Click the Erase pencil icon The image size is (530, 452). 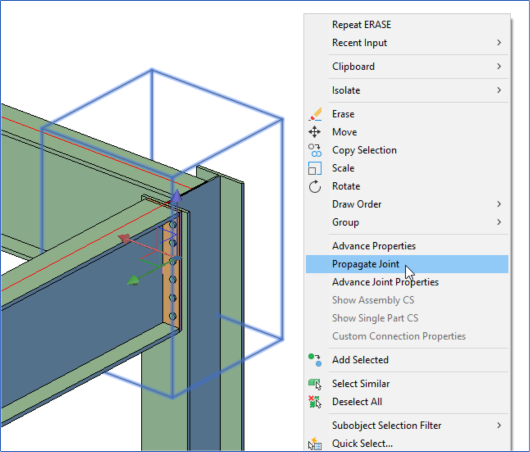(x=315, y=114)
